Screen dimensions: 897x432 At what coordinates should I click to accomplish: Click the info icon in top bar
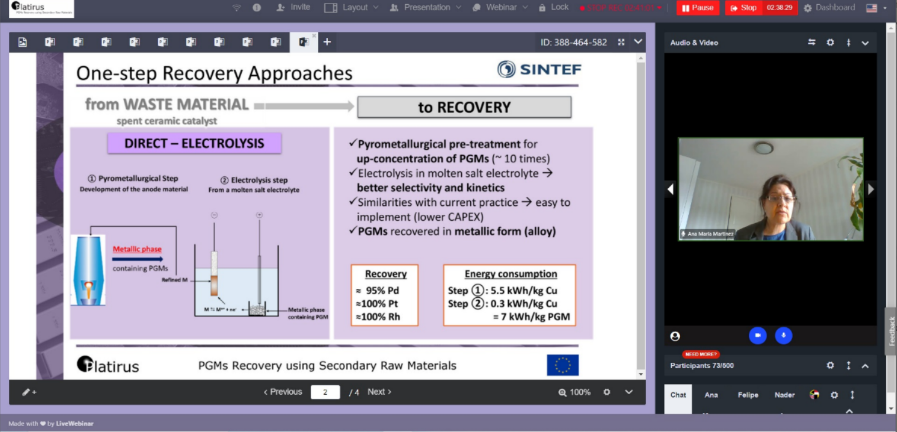tap(257, 7)
